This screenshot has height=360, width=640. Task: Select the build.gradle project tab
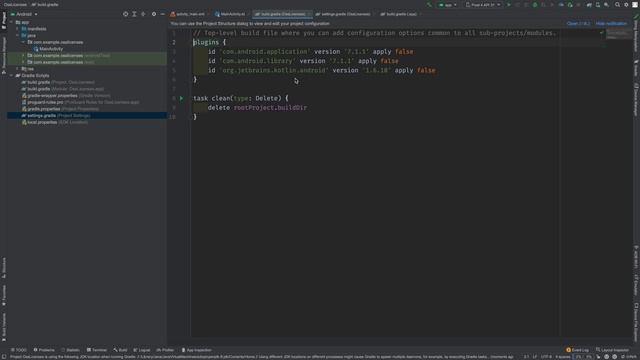click(x=281, y=14)
